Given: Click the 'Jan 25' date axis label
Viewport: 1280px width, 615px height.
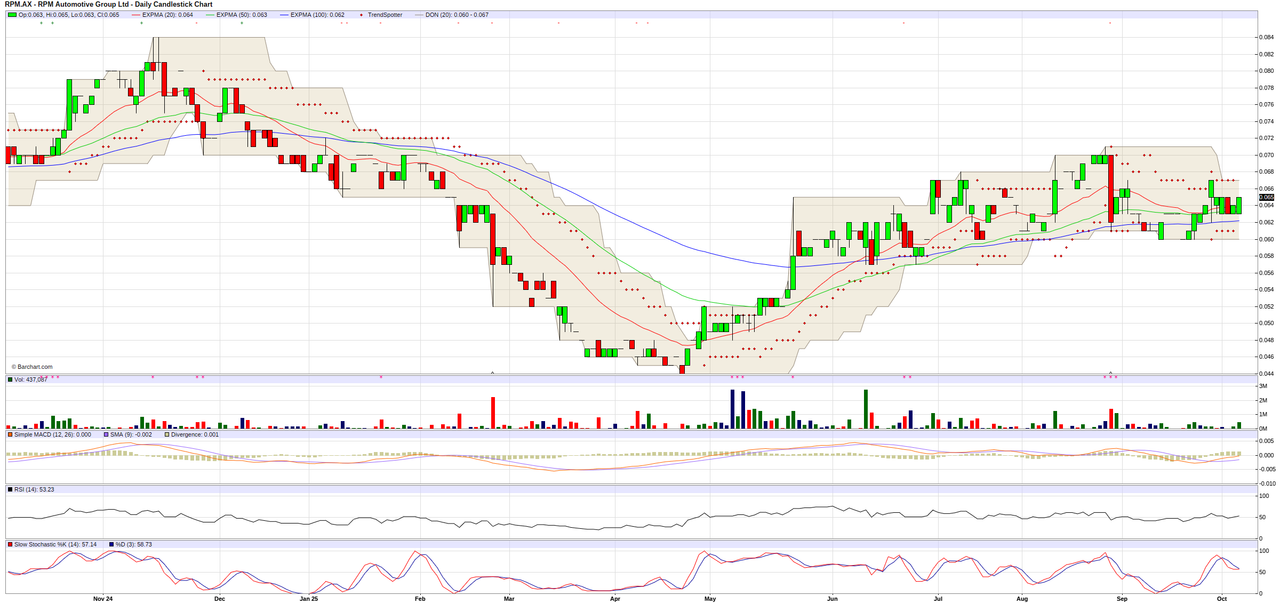Looking at the screenshot, I should pyautogui.click(x=309, y=598).
